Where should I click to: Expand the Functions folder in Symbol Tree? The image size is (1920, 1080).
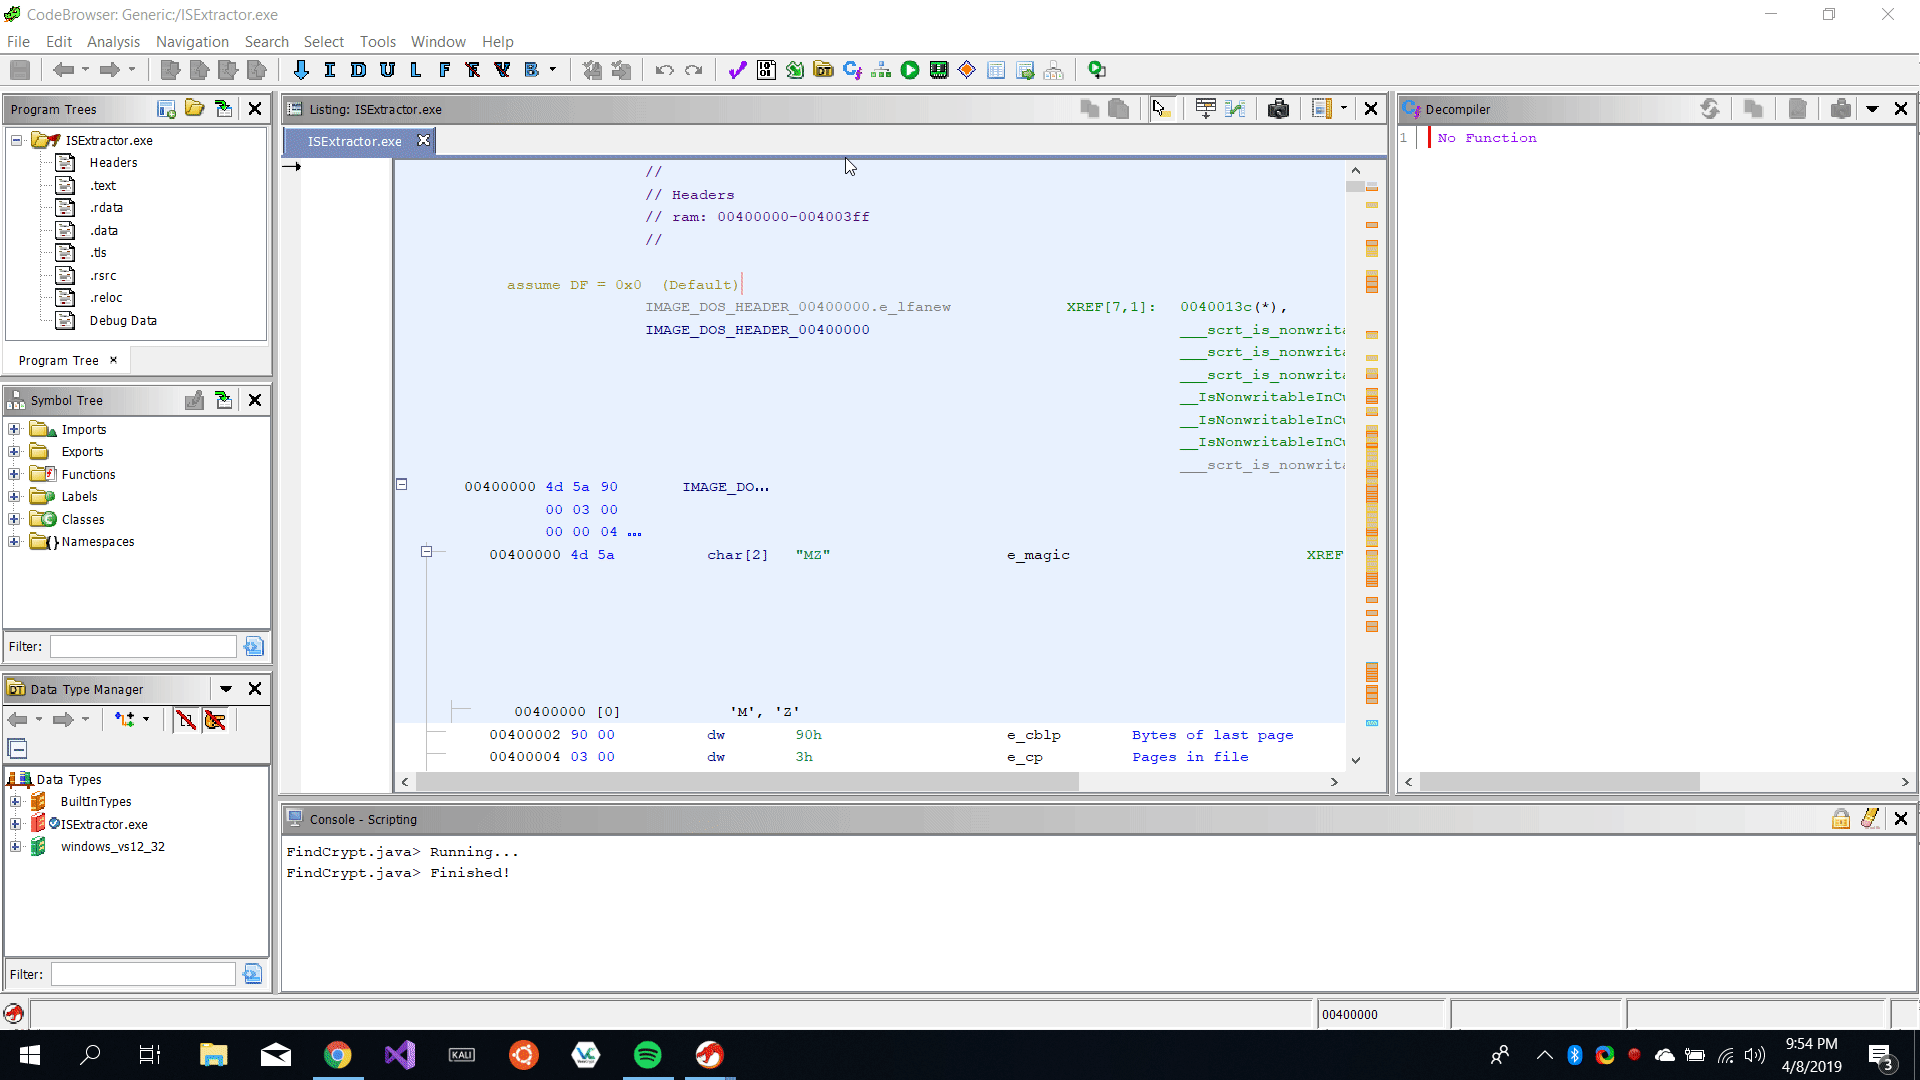(x=15, y=474)
